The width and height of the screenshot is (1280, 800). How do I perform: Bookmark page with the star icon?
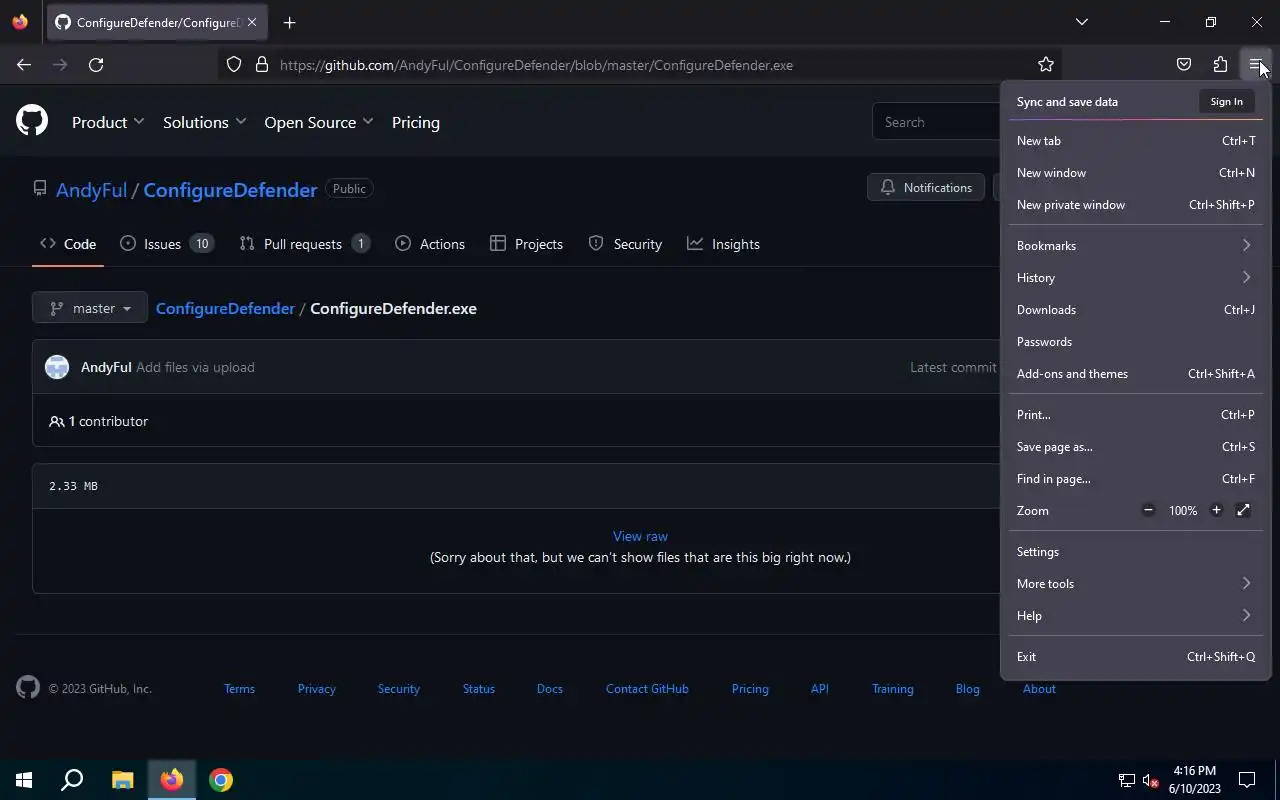1046,65
